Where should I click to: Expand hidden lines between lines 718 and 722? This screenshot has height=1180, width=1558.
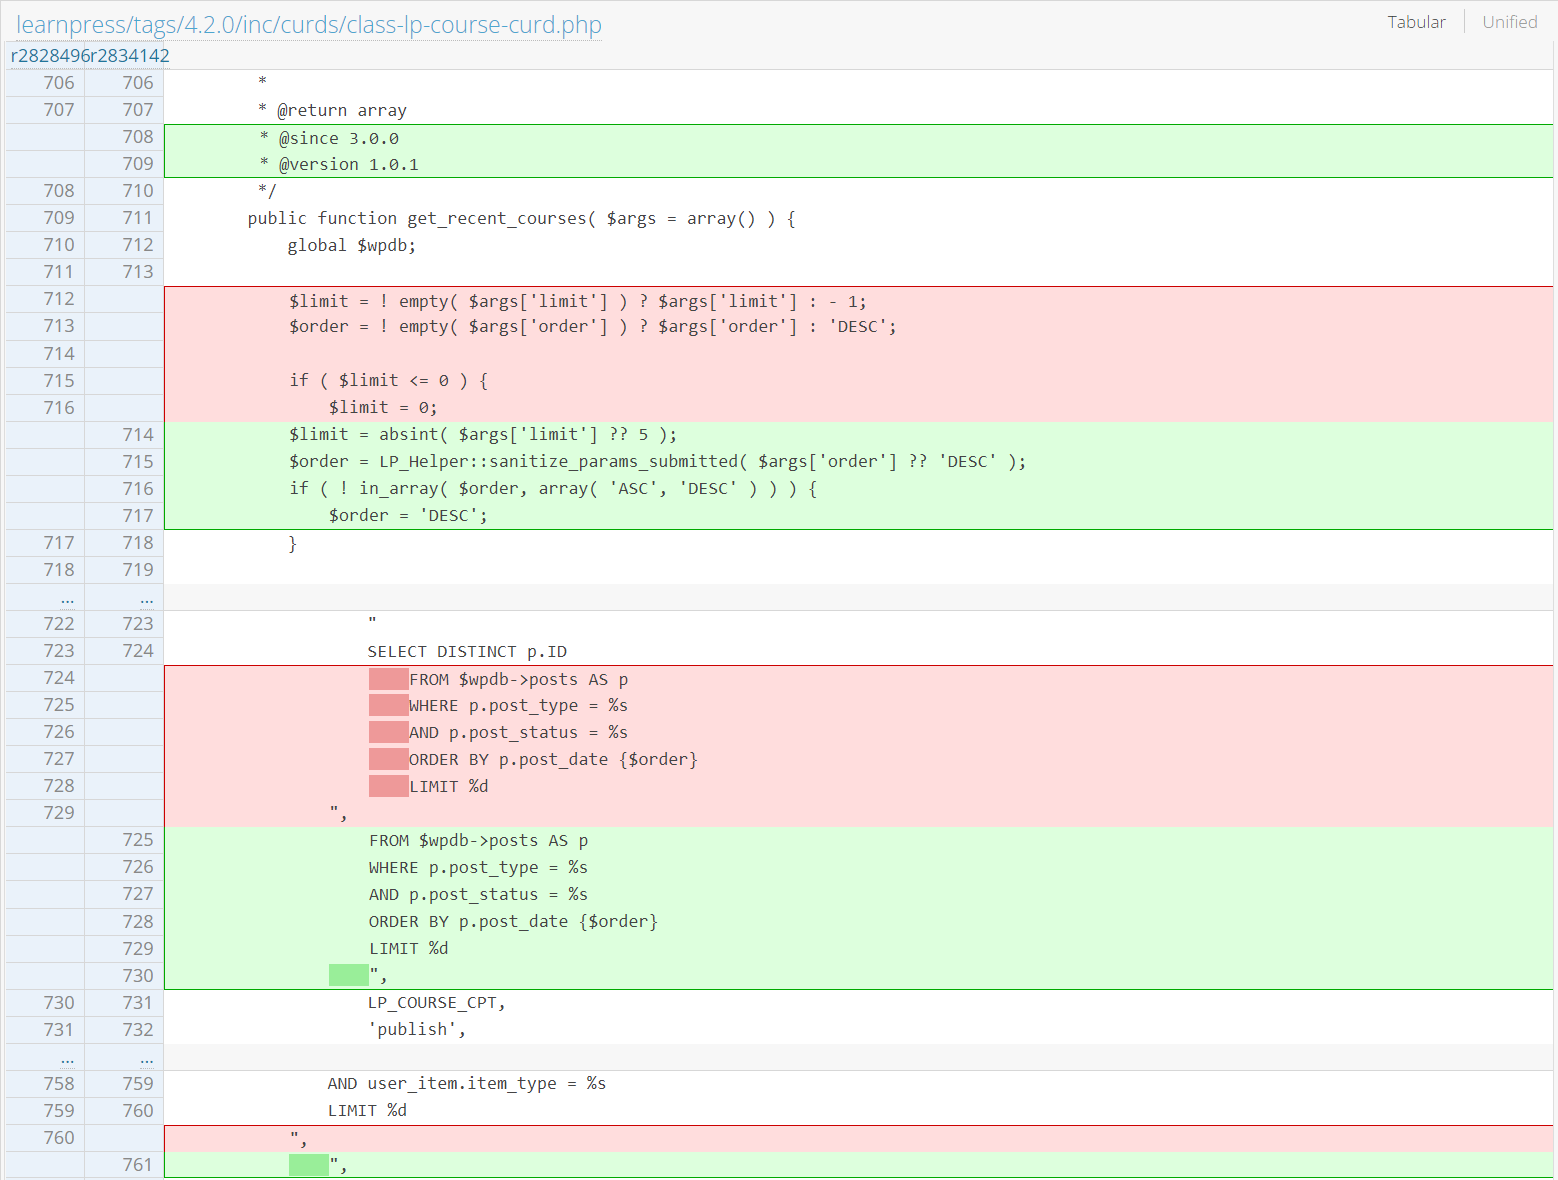coord(67,597)
